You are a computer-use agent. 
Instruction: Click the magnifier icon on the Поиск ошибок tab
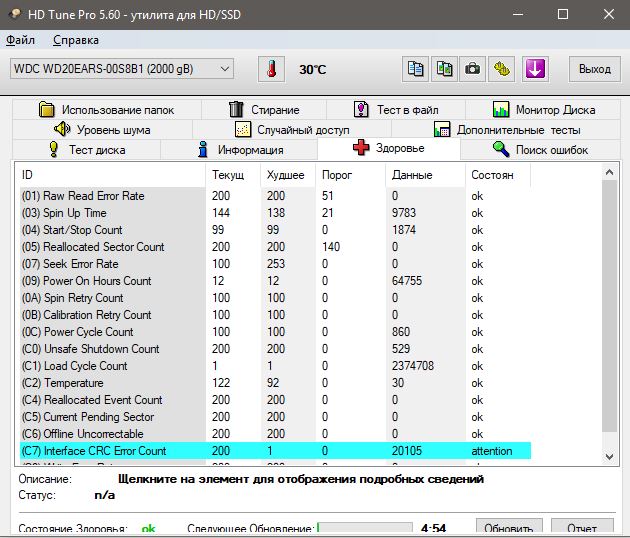pos(501,149)
